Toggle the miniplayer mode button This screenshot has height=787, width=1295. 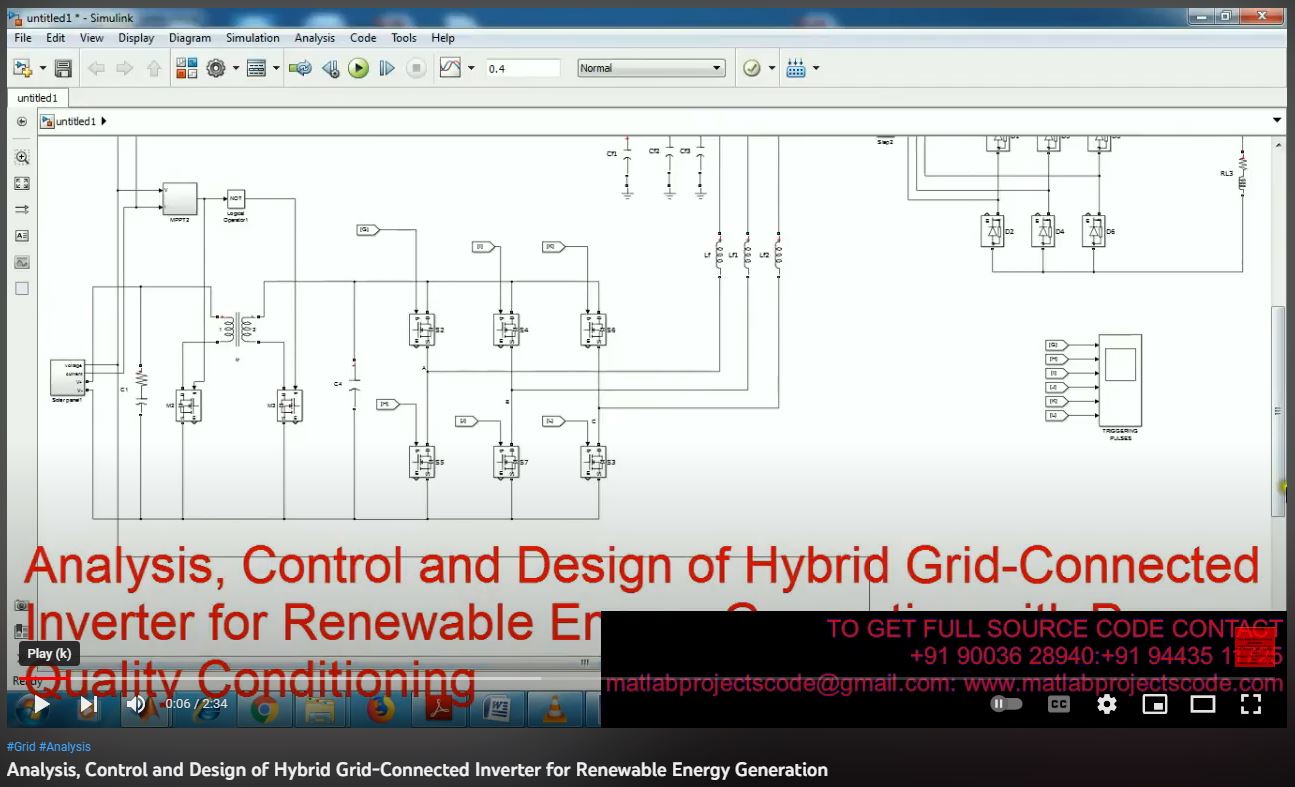pos(1154,704)
